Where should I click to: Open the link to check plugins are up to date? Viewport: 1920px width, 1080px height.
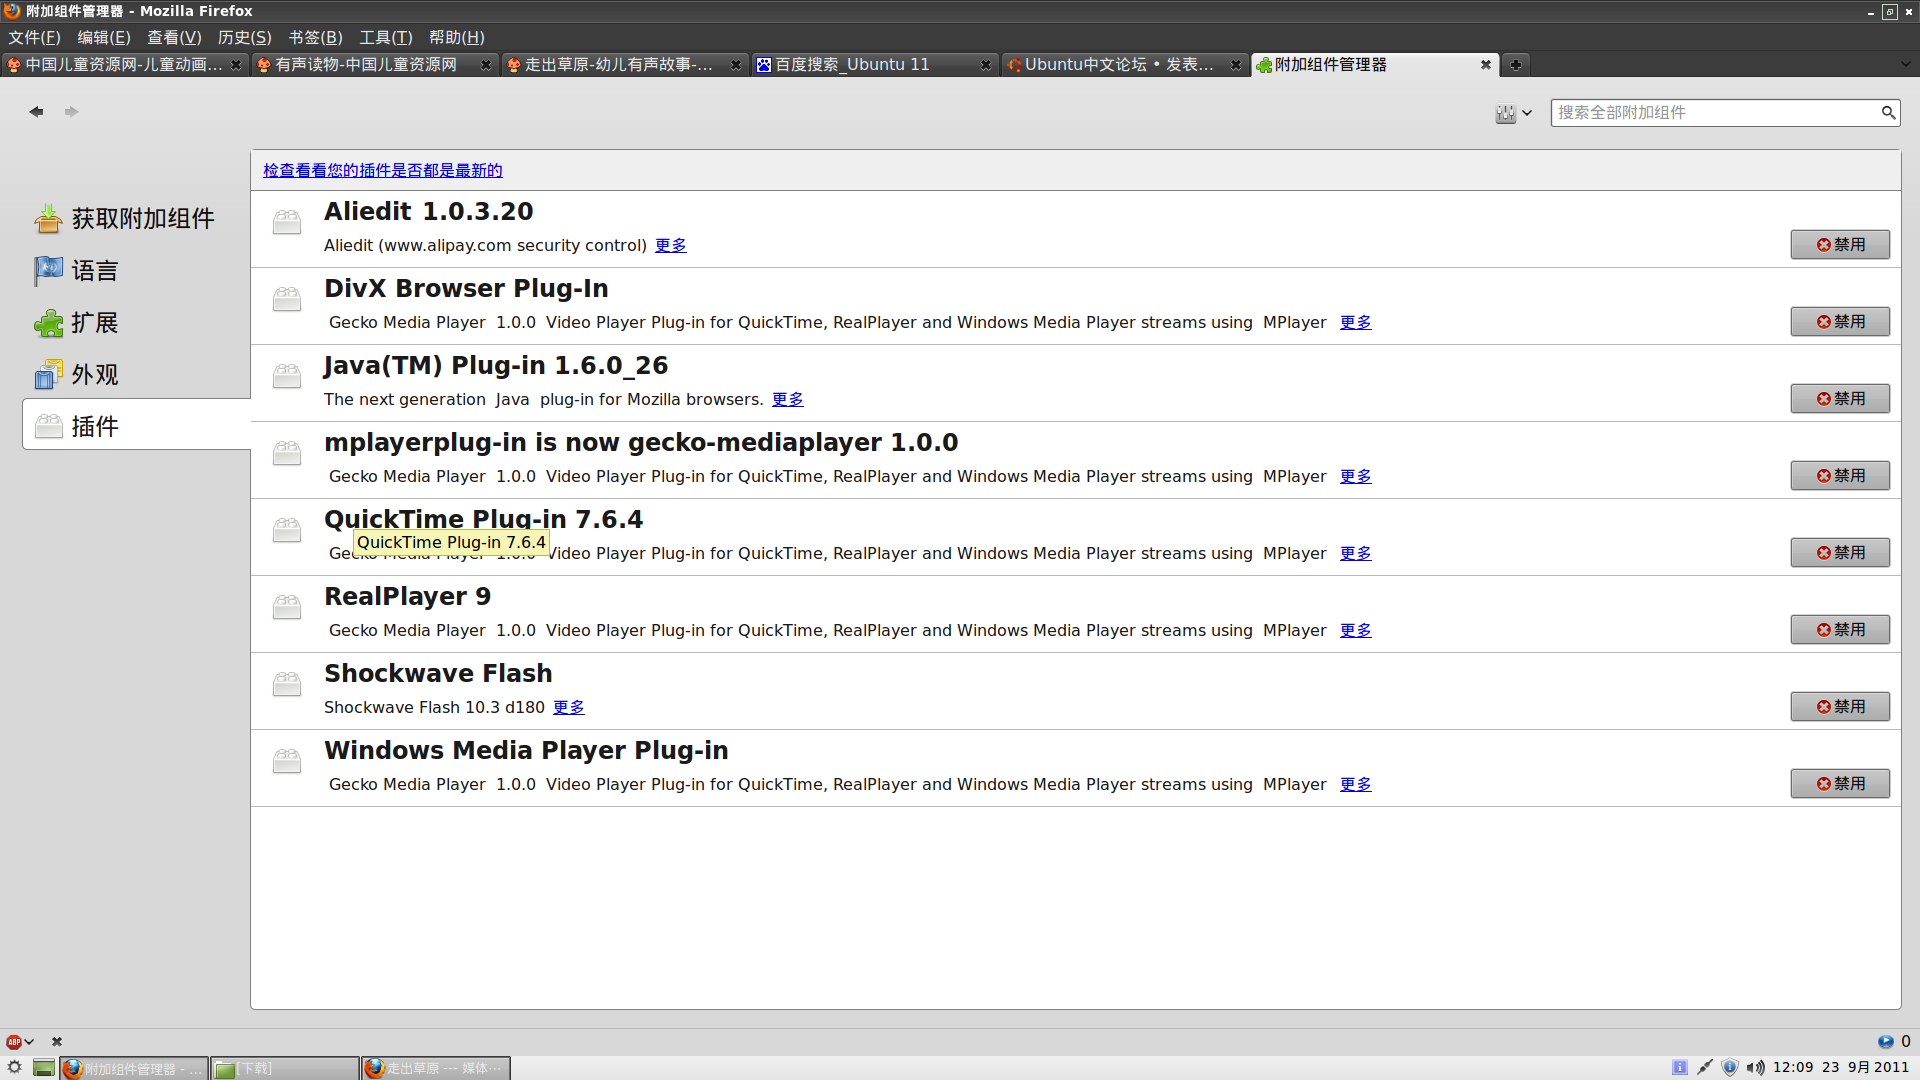click(x=383, y=170)
